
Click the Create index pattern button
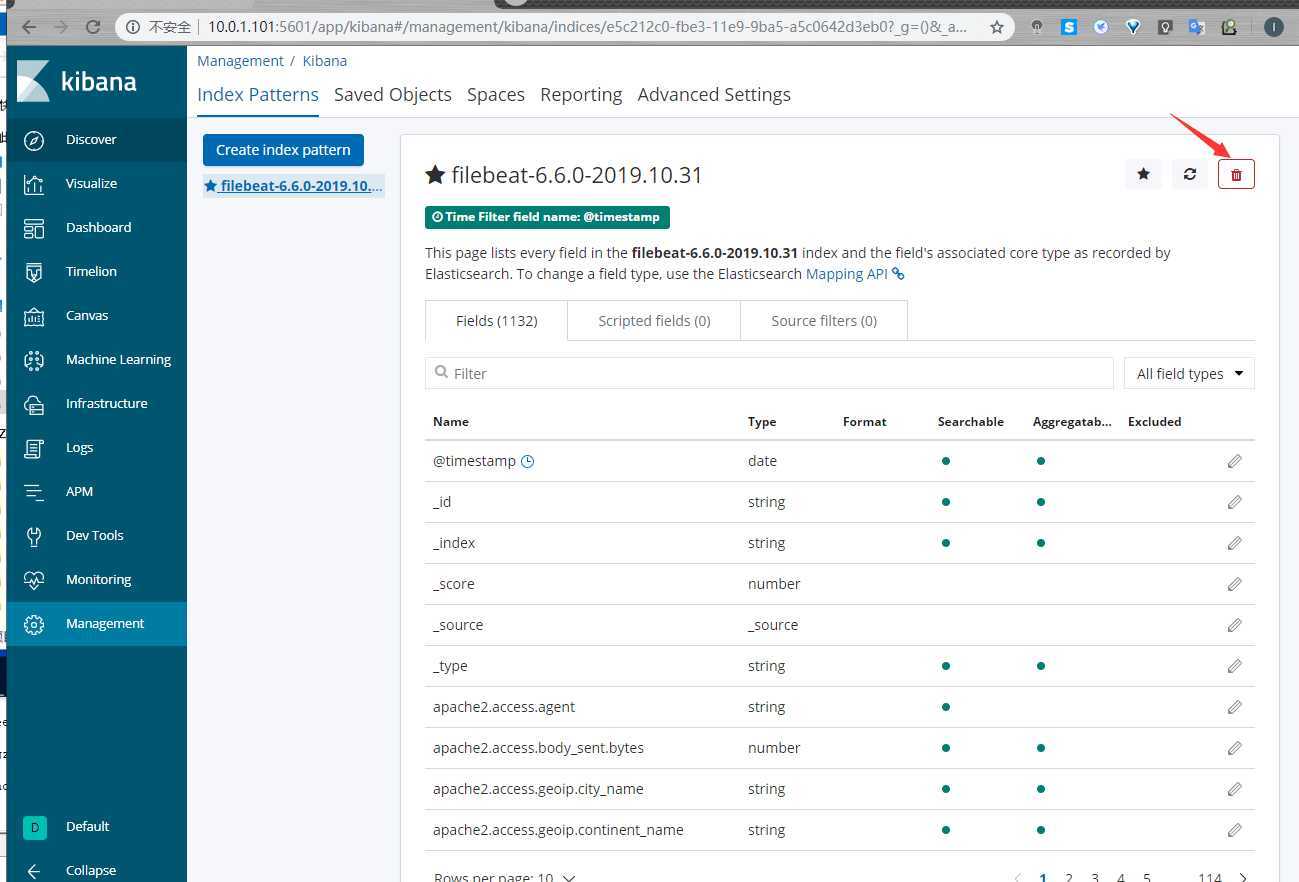tap(283, 150)
